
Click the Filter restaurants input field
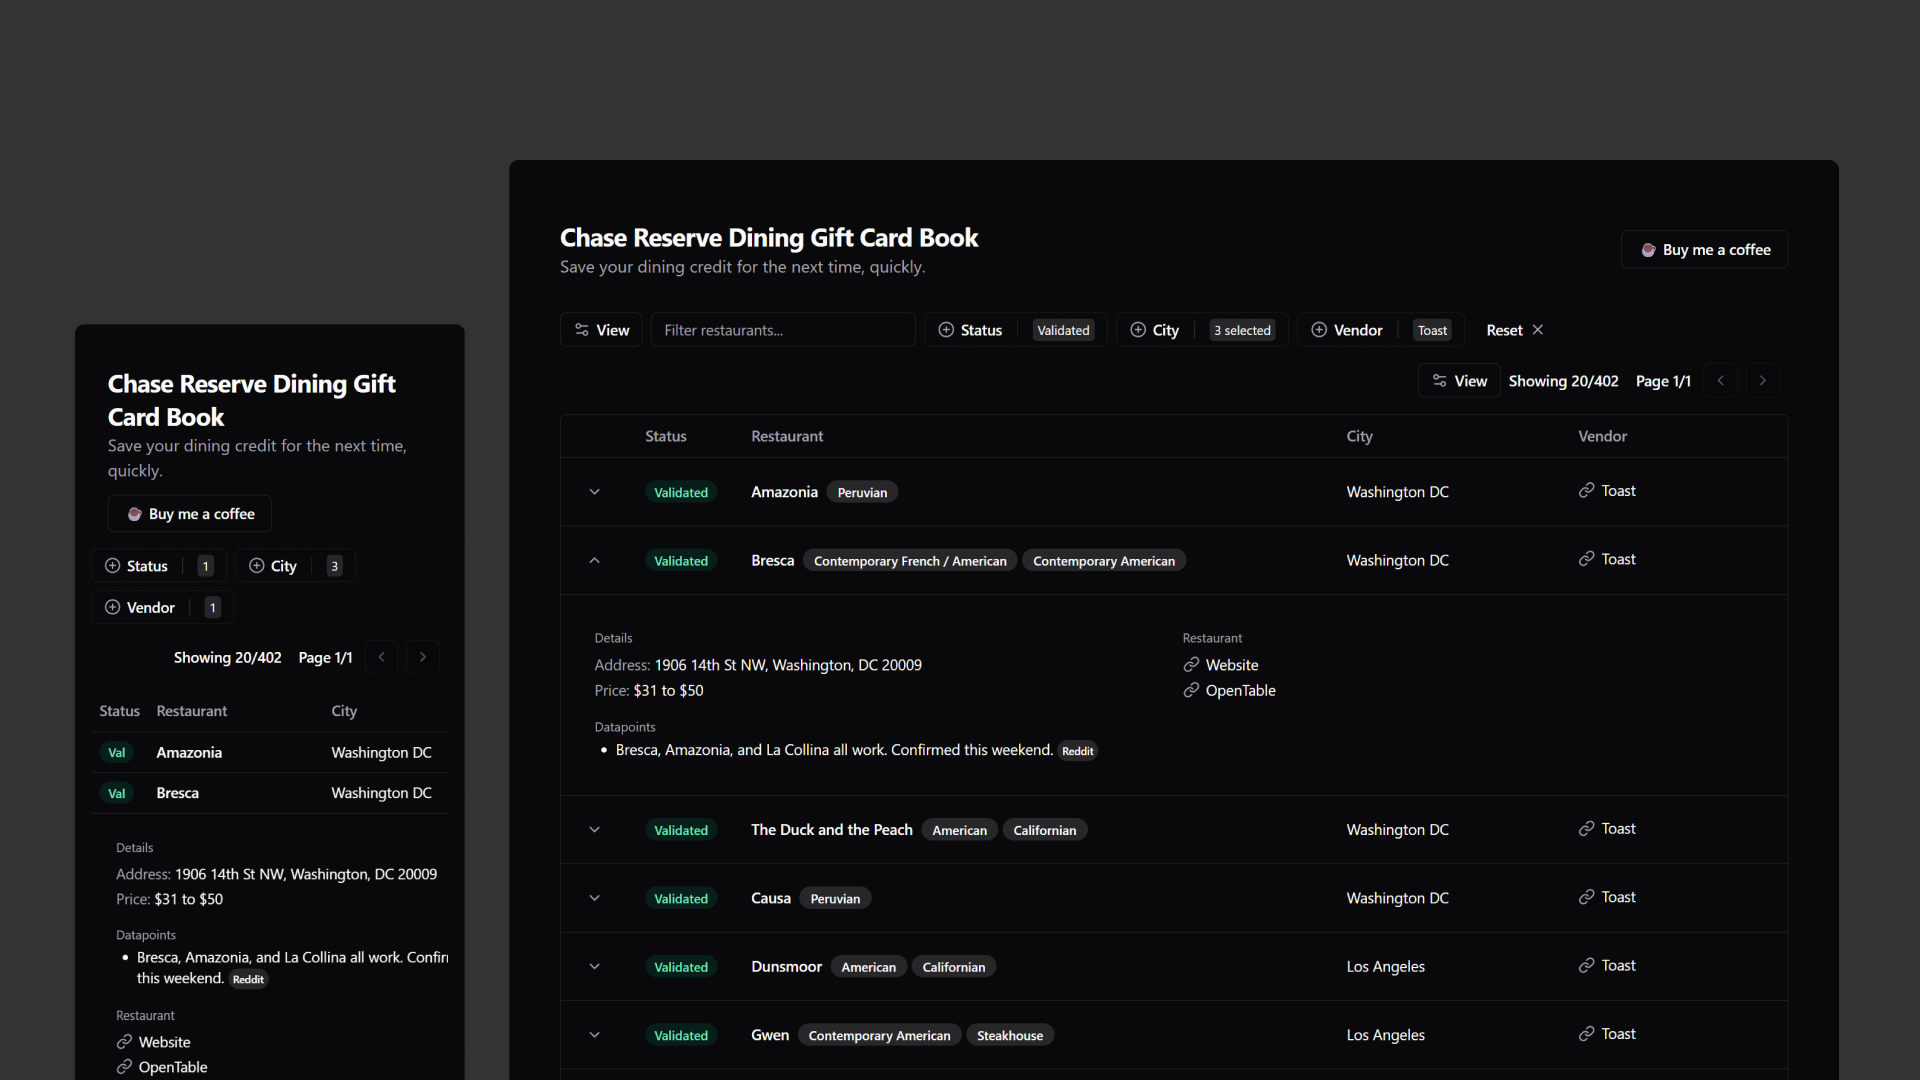click(783, 330)
